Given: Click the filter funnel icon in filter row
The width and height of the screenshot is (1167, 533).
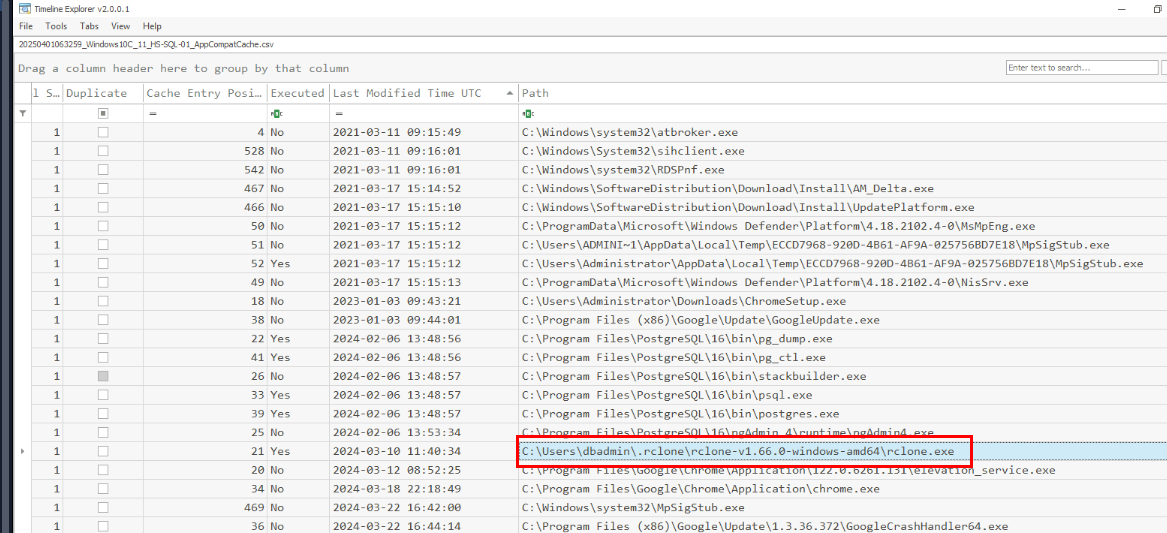Looking at the screenshot, I should tap(23, 114).
